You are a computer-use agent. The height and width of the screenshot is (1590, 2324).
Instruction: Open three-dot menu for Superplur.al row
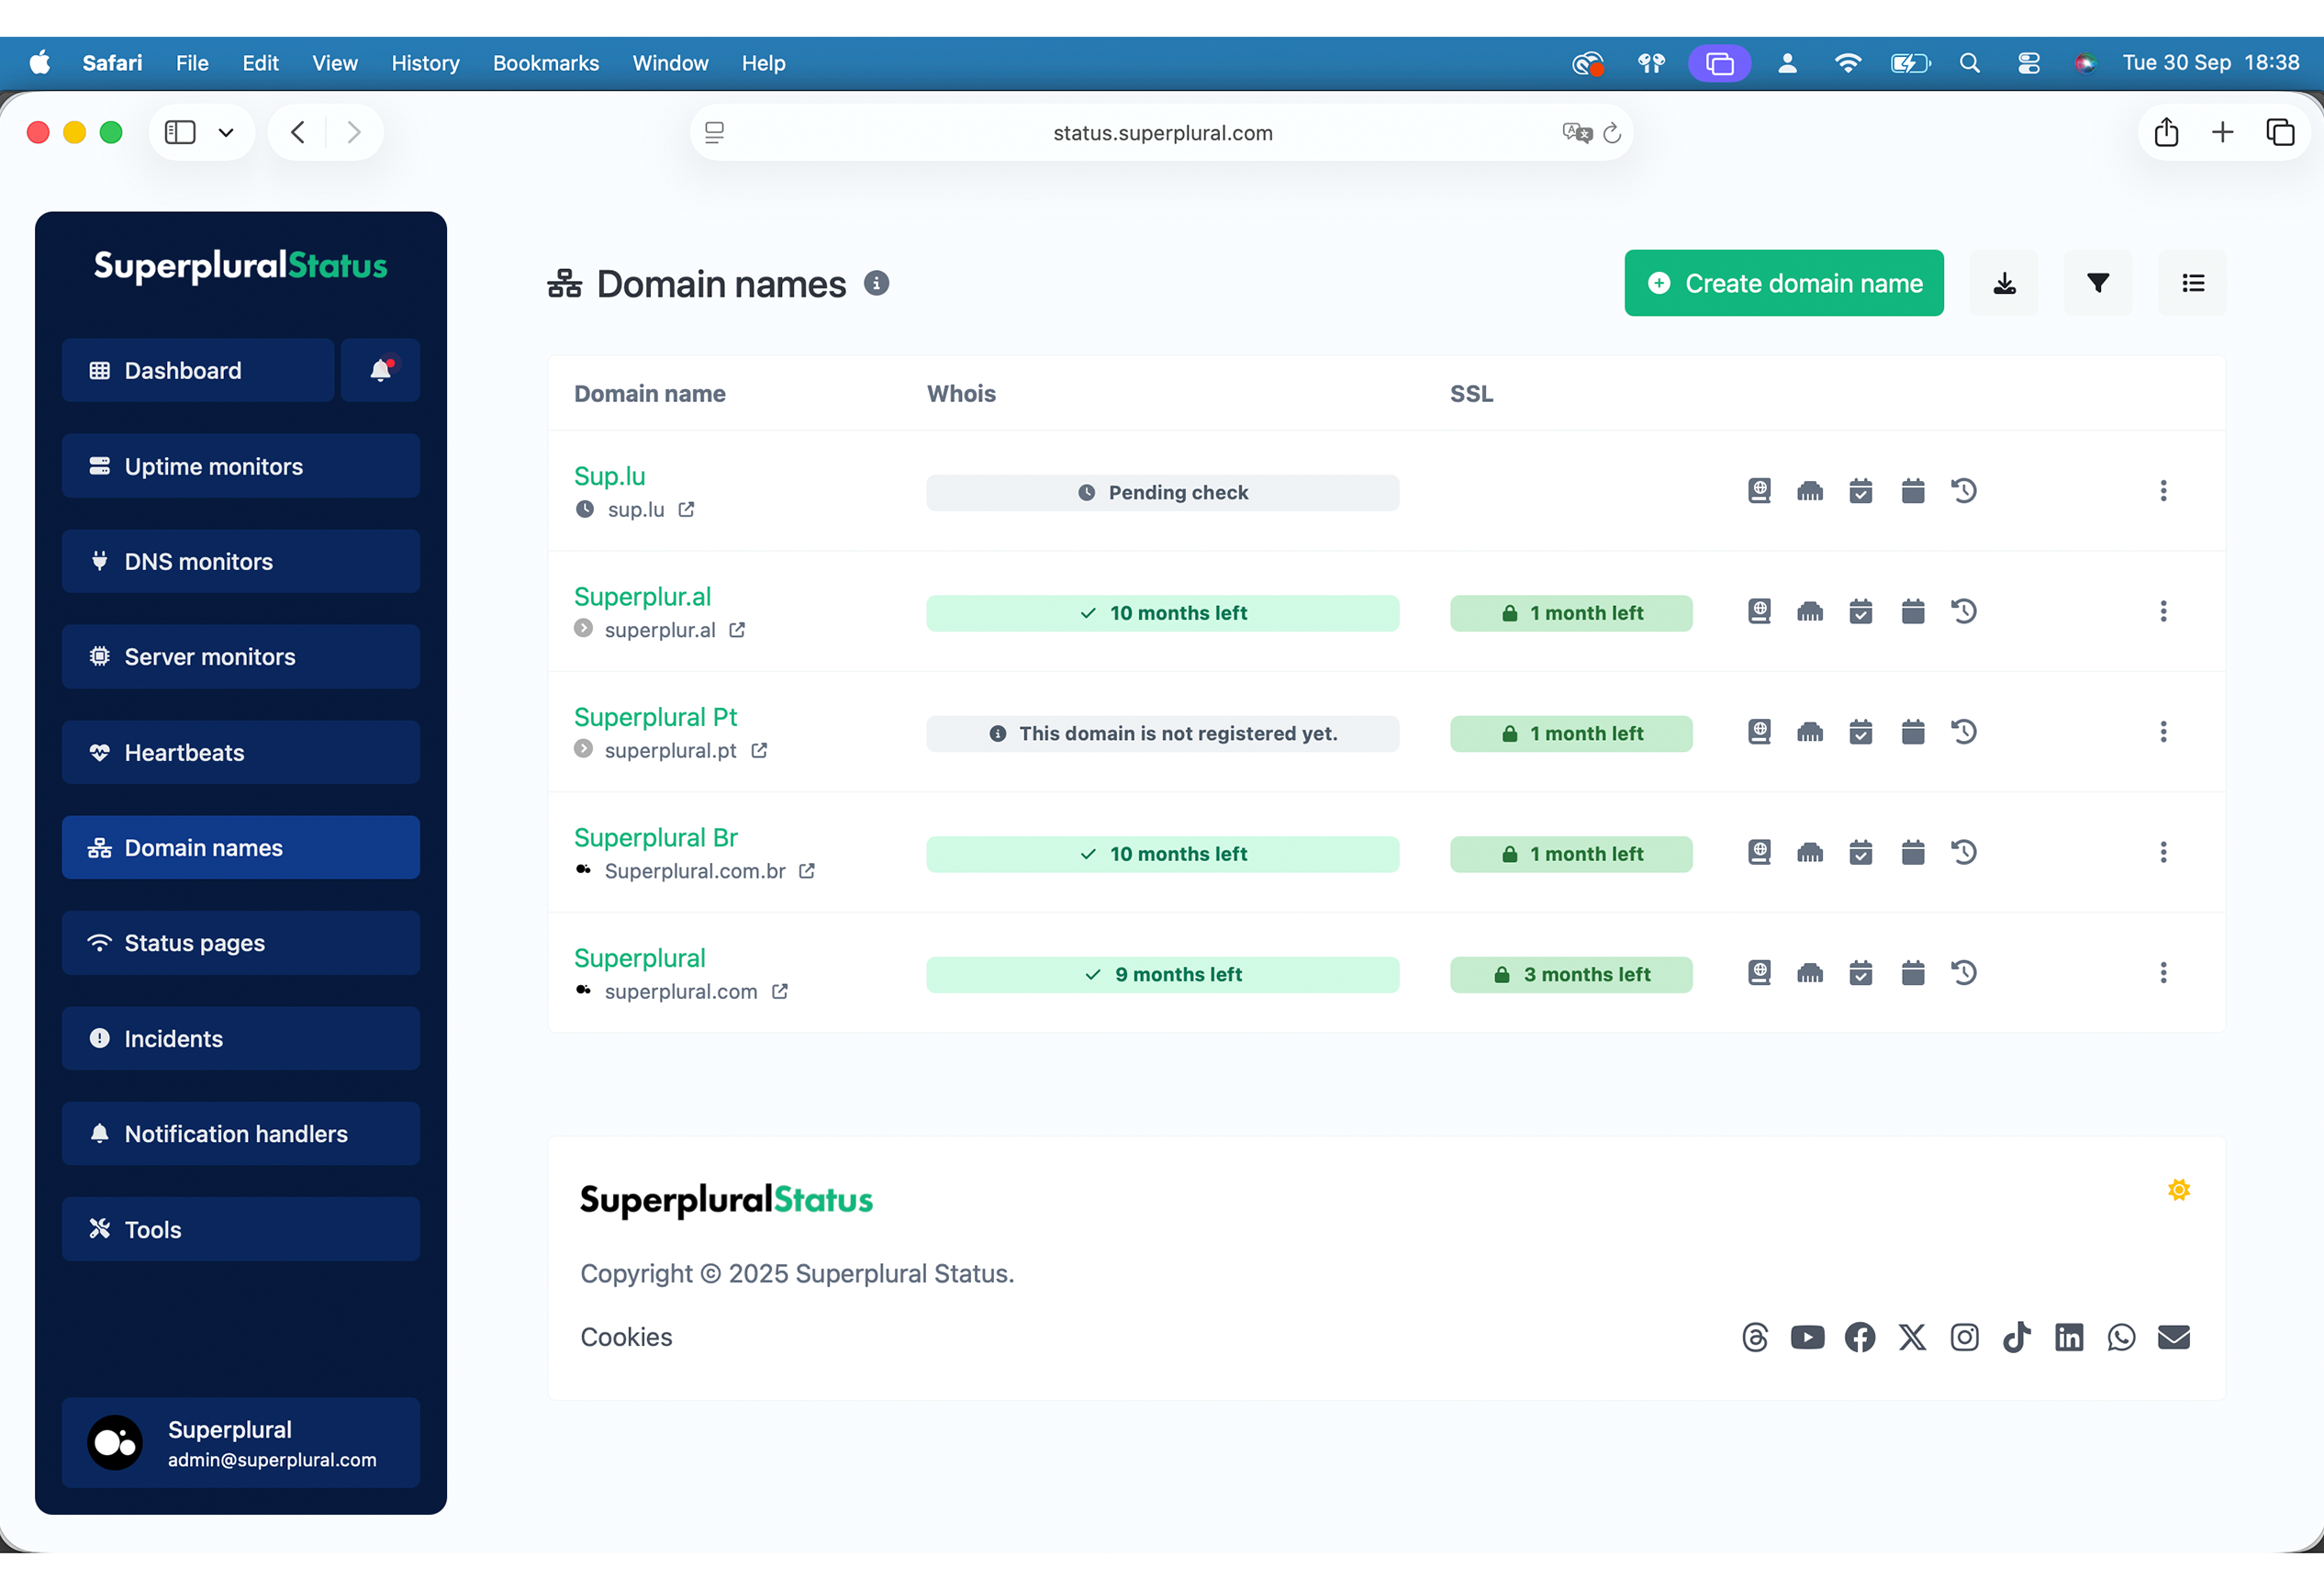pyautogui.click(x=2163, y=611)
